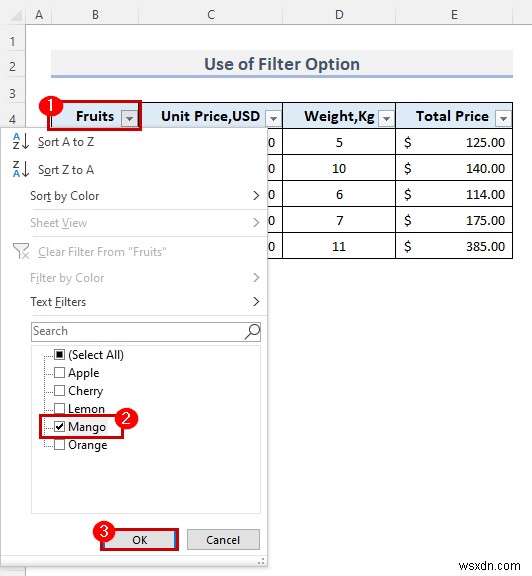Image resolution: width=532 pixels, height=576 pixels.
Task: Check the Orange checkbox
Action: coord(60,444)
